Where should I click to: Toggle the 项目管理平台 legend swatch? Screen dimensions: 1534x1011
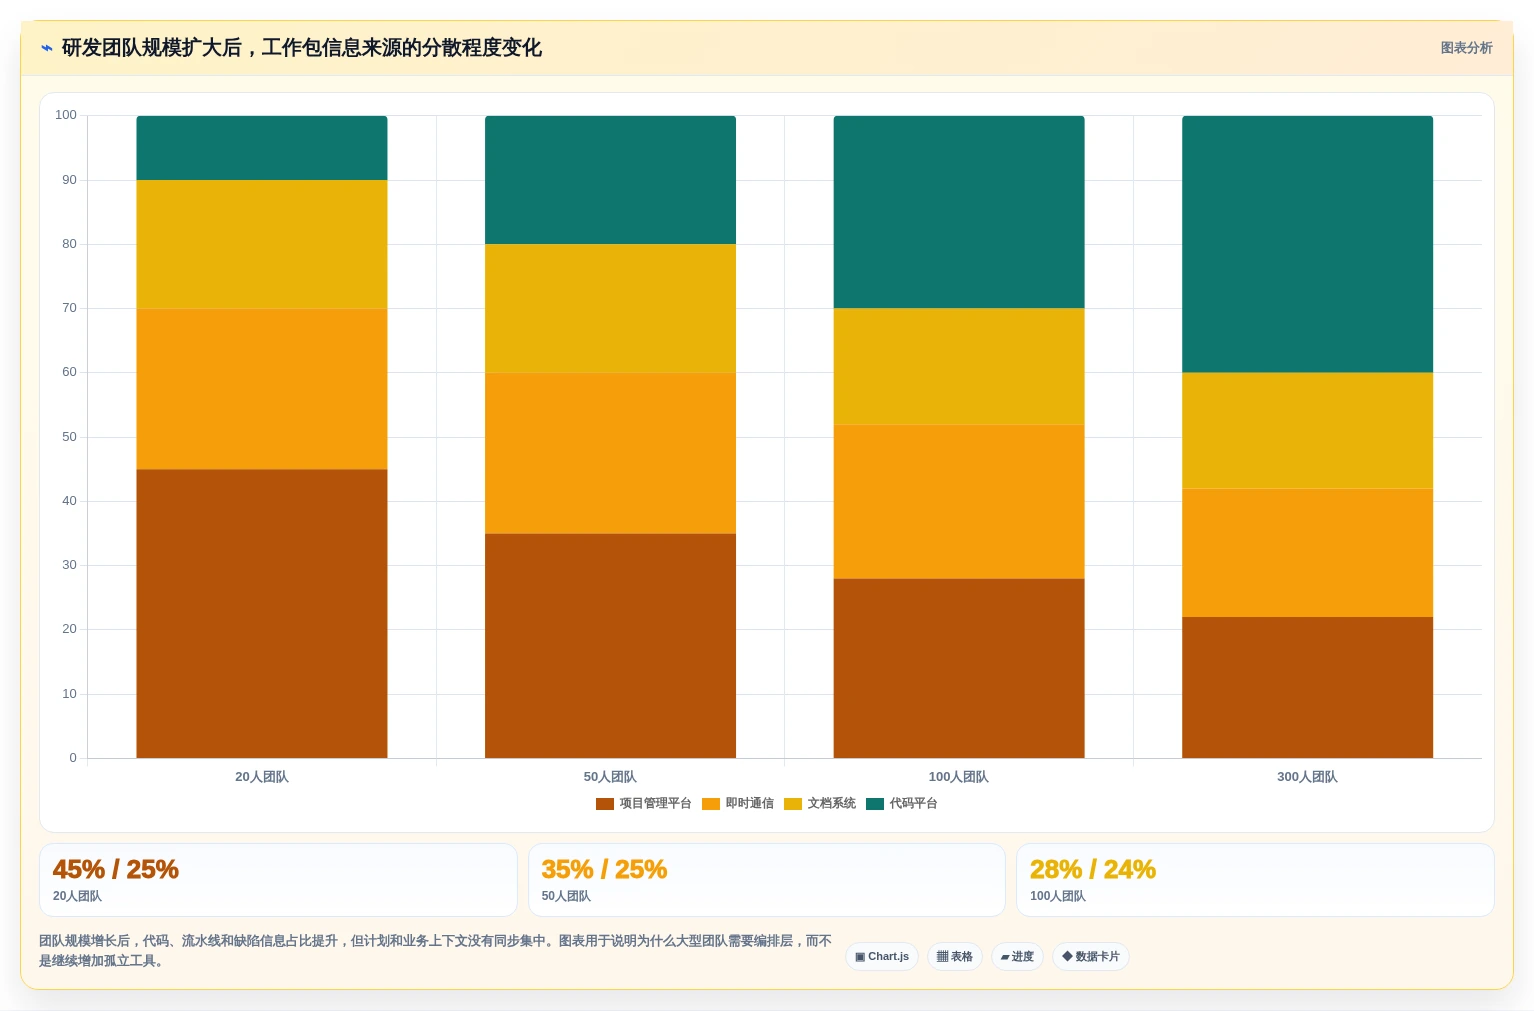point(604,804)
